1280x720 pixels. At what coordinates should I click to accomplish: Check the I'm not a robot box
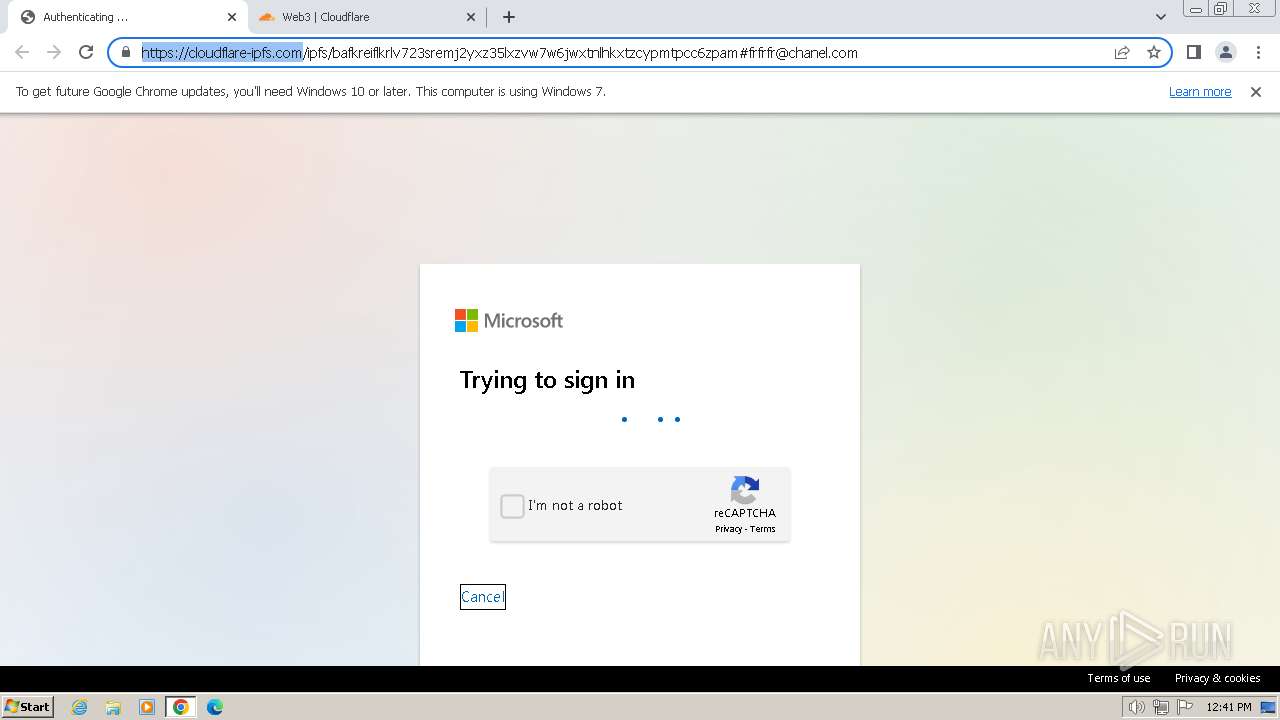(512, 506)
